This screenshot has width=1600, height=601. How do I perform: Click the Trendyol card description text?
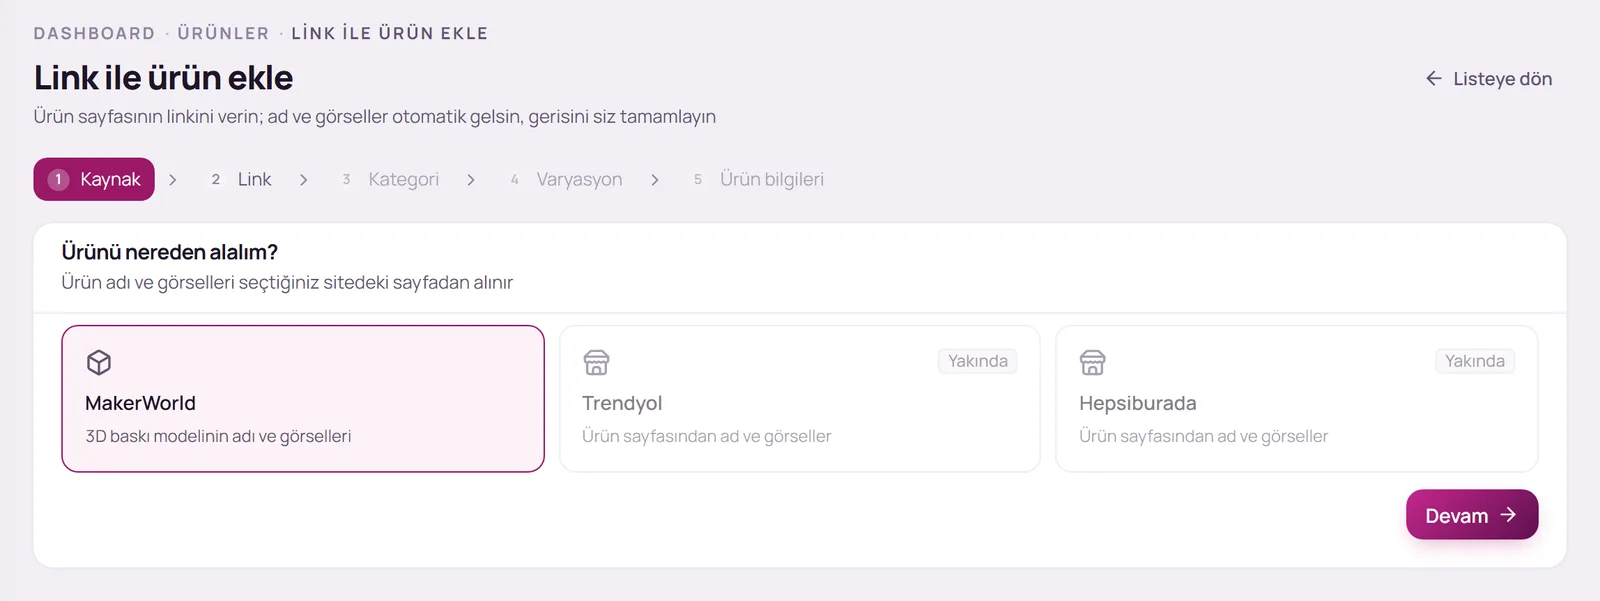pos(706,436)
